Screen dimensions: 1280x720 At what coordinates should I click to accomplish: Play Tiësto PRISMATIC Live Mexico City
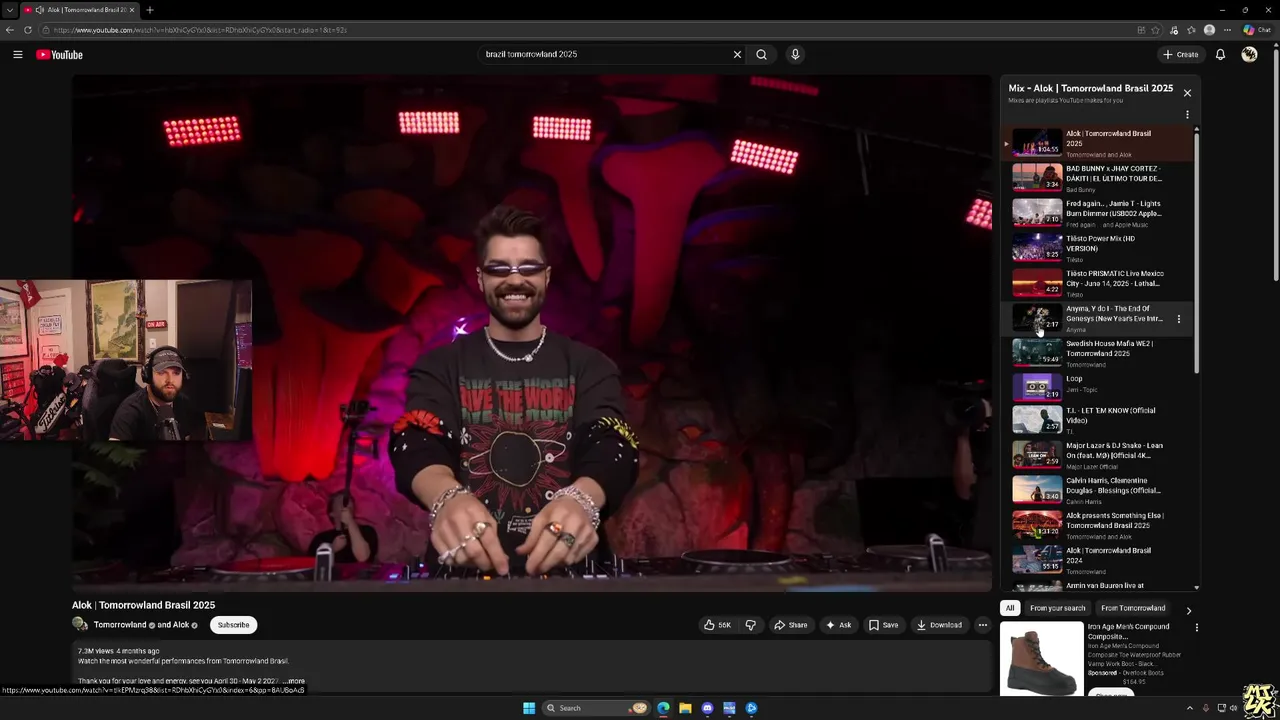coord(1097,282)
